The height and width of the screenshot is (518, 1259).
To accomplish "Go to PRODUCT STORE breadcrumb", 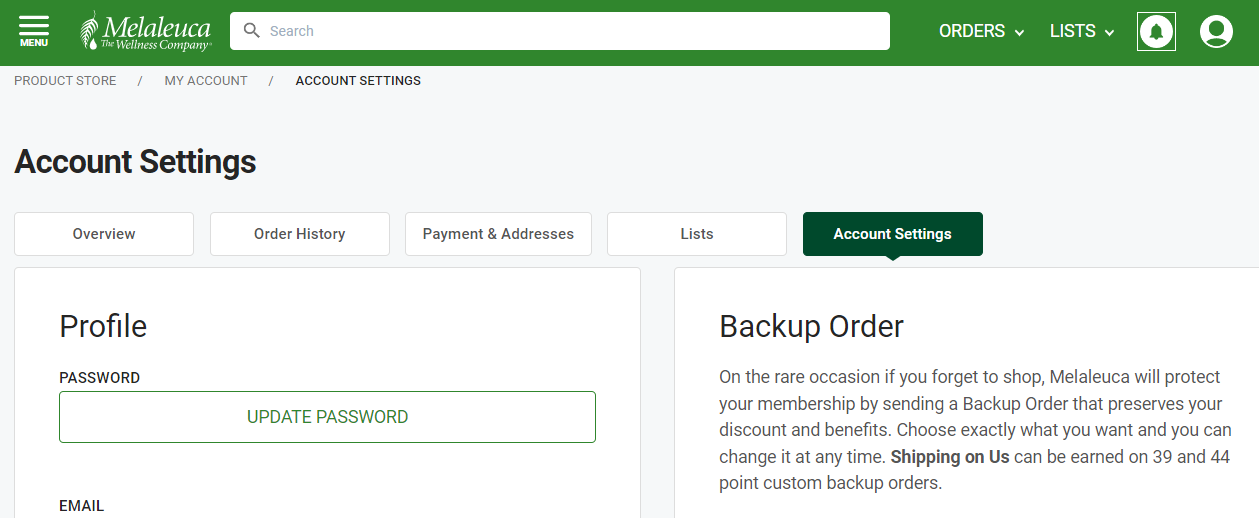I will pos(65,81).
